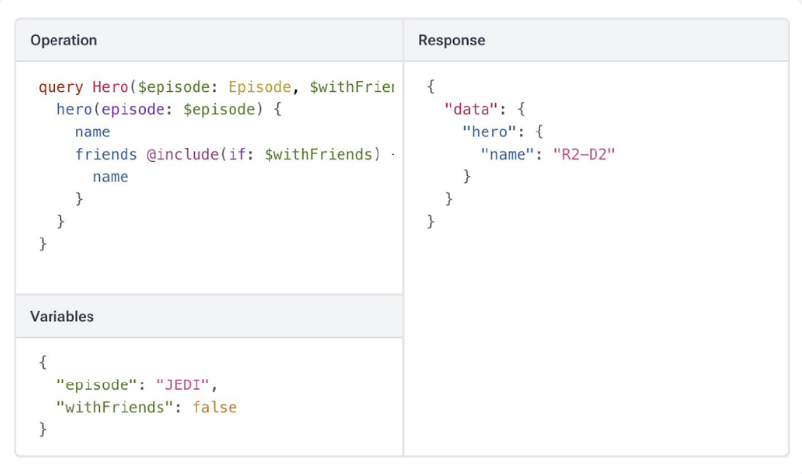Image resolution: width=802 pixels, height=474 pixels.
Task: Click the false value for withFriends
Action: coord(214,407)
